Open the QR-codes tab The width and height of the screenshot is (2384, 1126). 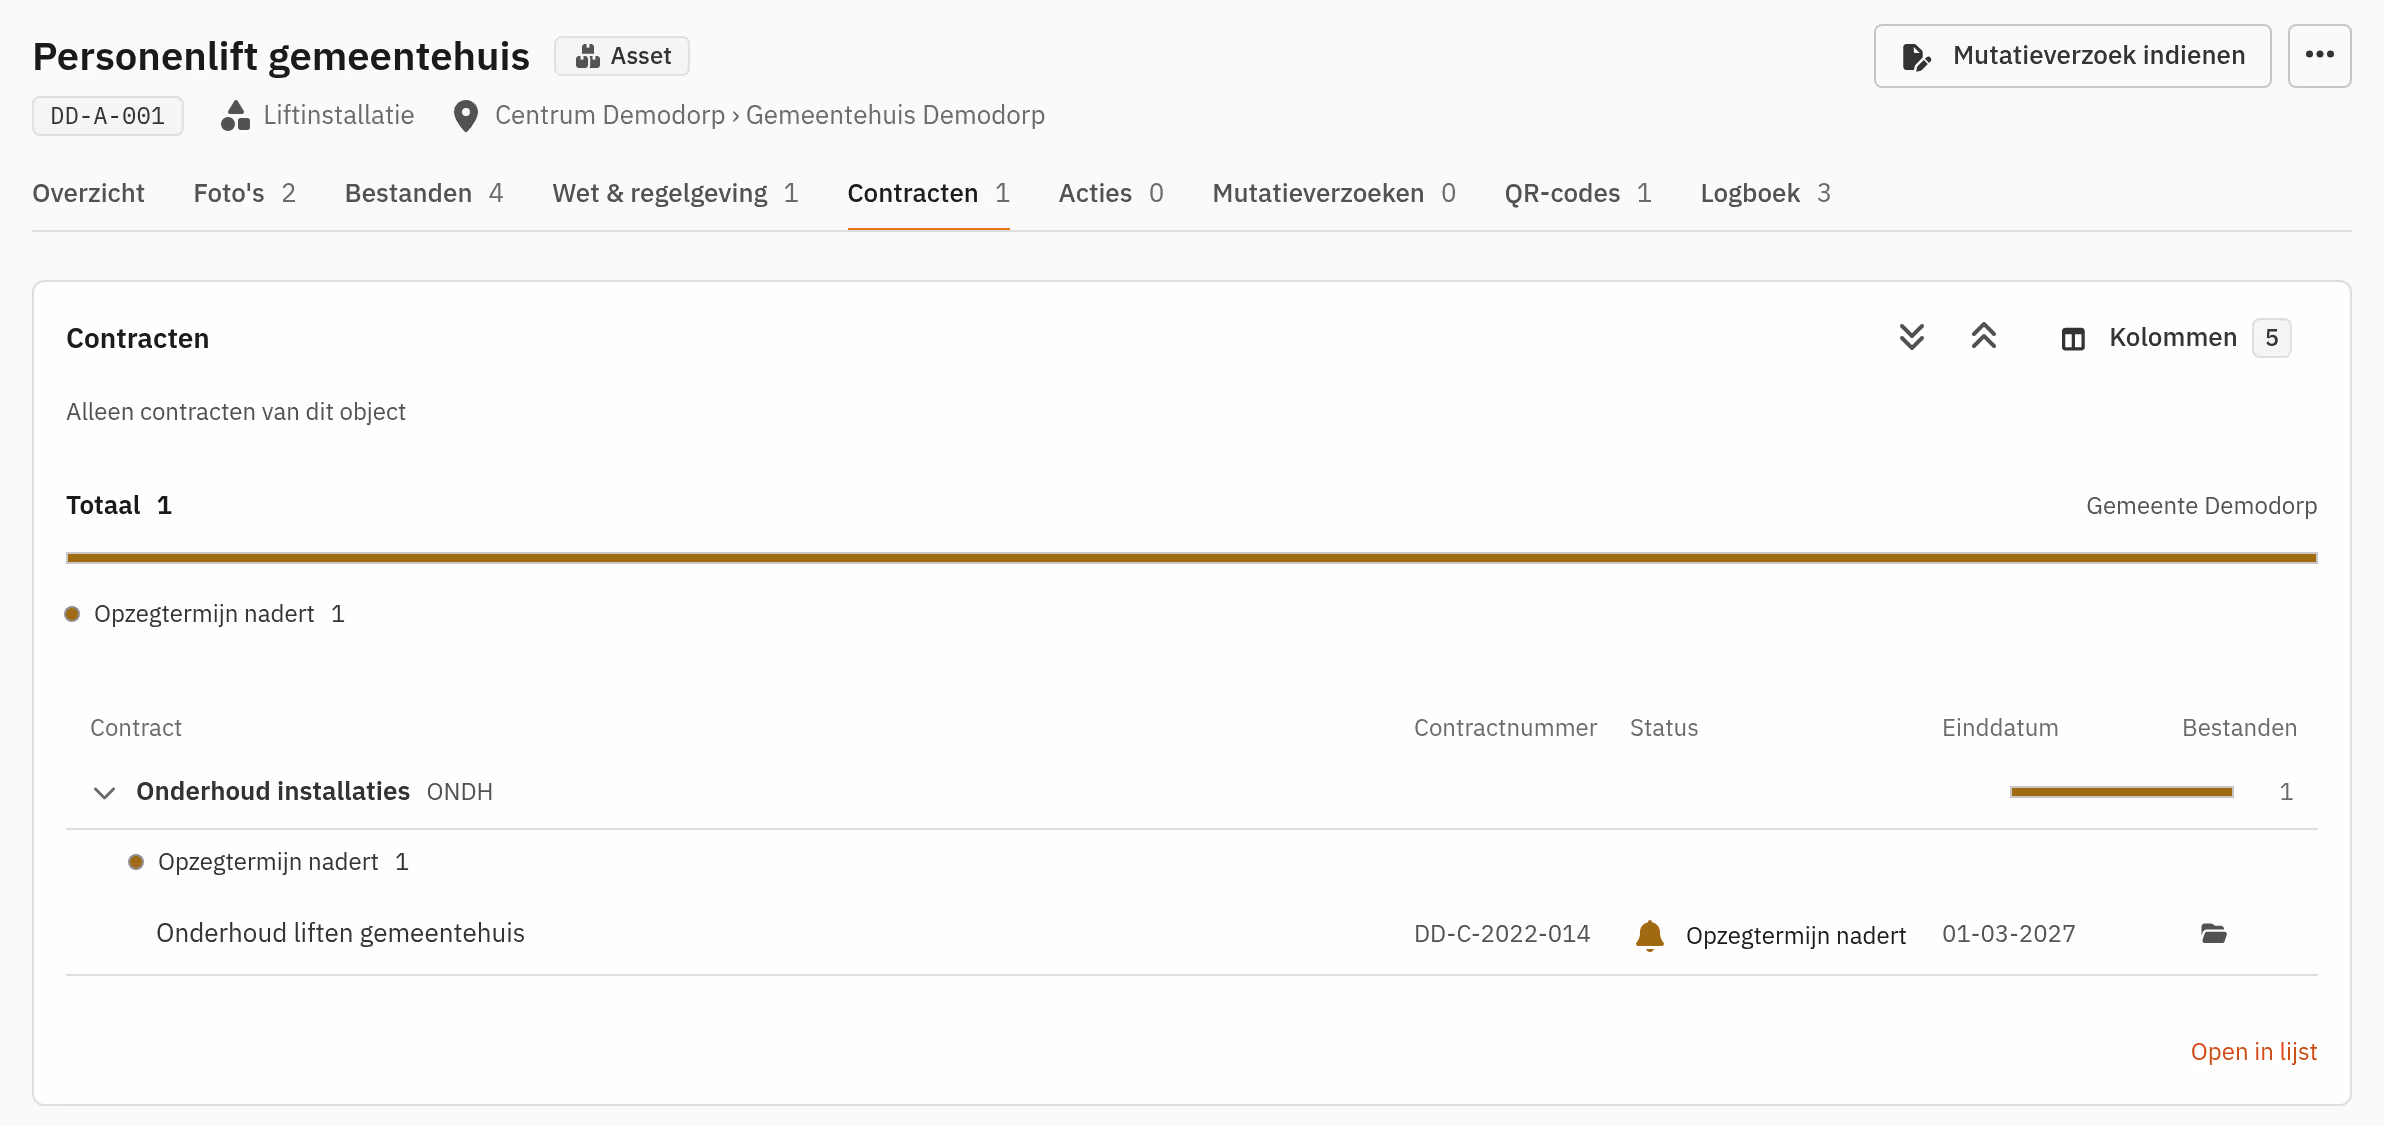click(x=1578, y=193)
